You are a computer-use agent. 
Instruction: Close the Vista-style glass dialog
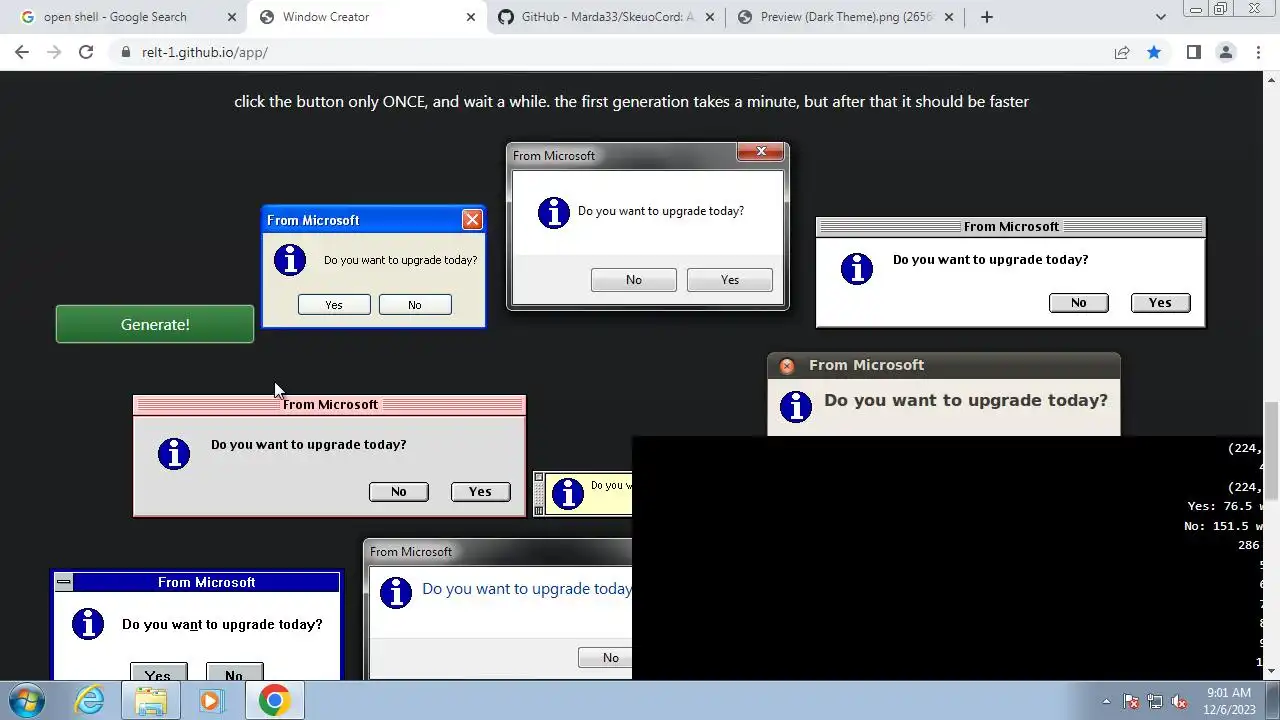pos(761,151)
